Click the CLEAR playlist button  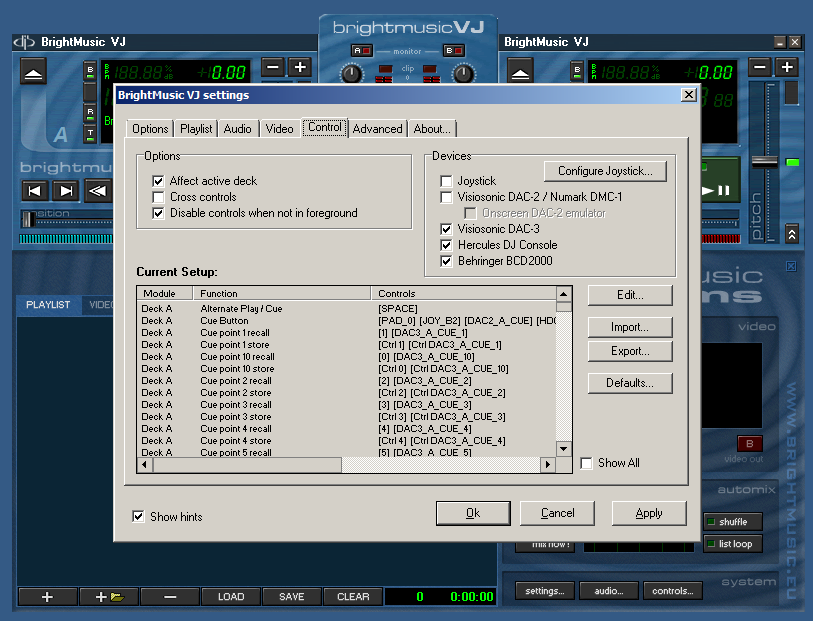(353, 597)
